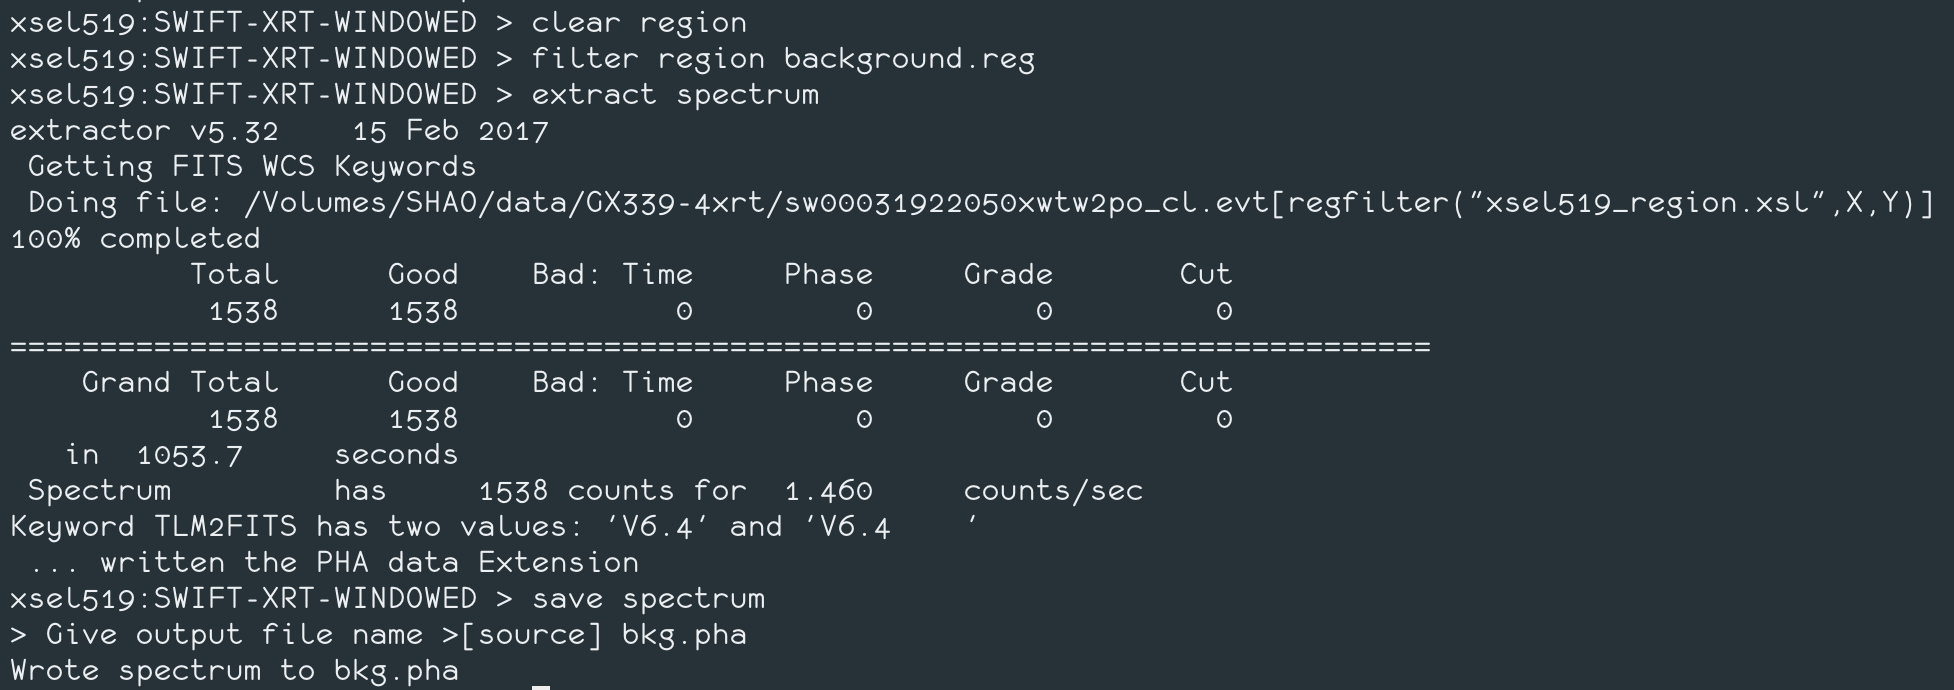Click the "written the PHA data Extension" line
Image resolution: width=1954 pixels, height=690 pixels.
pos(369,563)
